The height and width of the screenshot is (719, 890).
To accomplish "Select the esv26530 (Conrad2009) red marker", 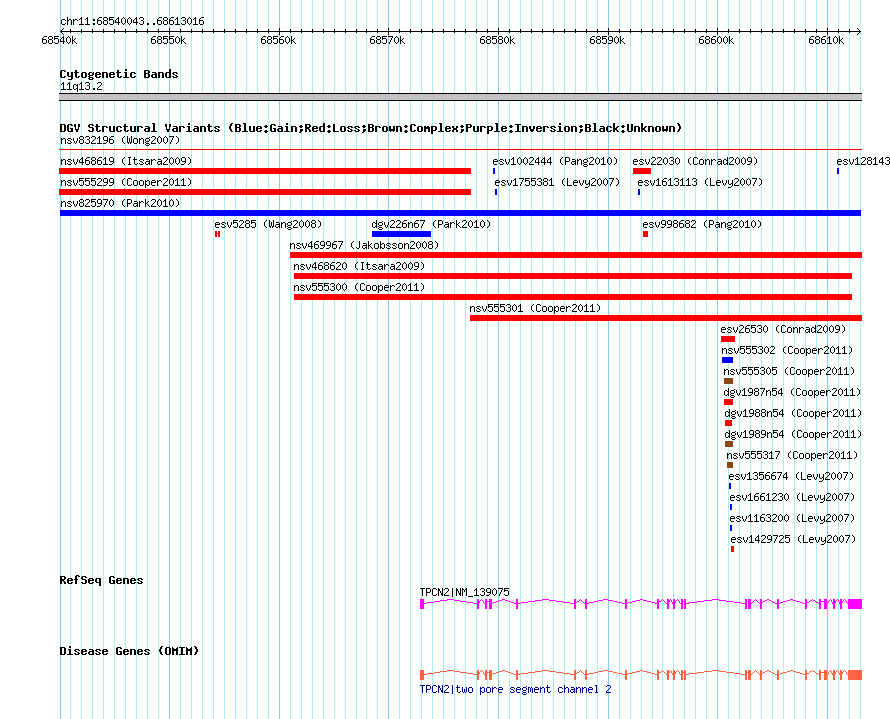I will pyautogui.click(x=728, y=339).
